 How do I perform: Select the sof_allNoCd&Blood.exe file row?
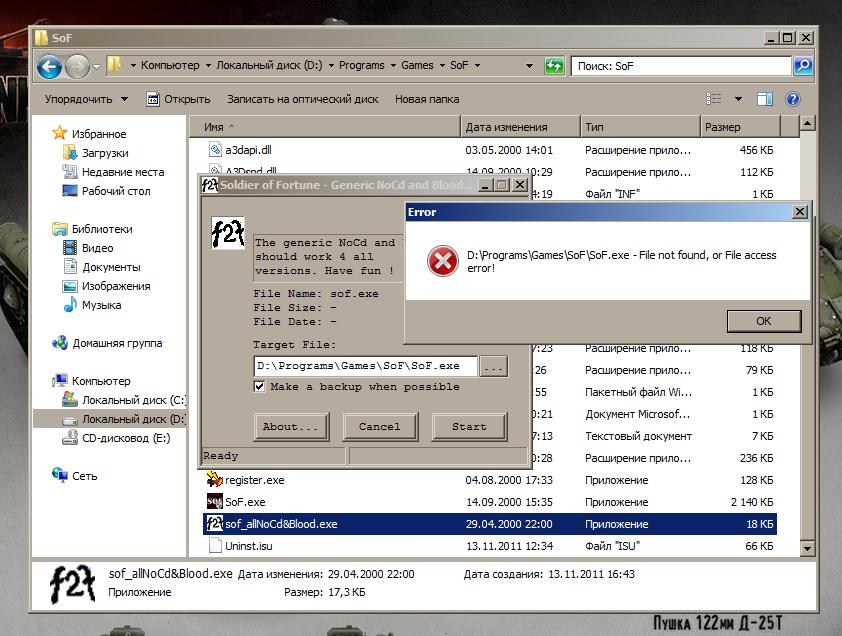(x=490, y=524)
